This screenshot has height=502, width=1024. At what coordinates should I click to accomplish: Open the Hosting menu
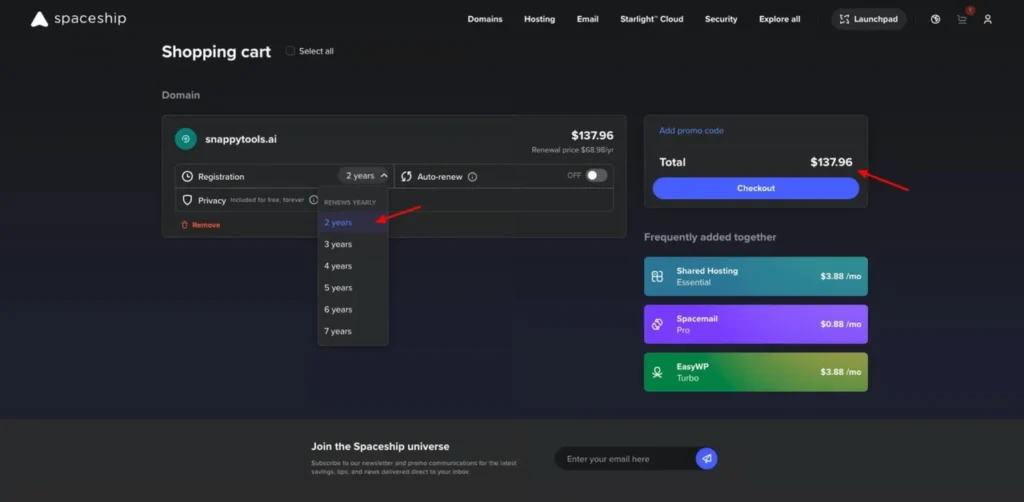click(539, 19)
